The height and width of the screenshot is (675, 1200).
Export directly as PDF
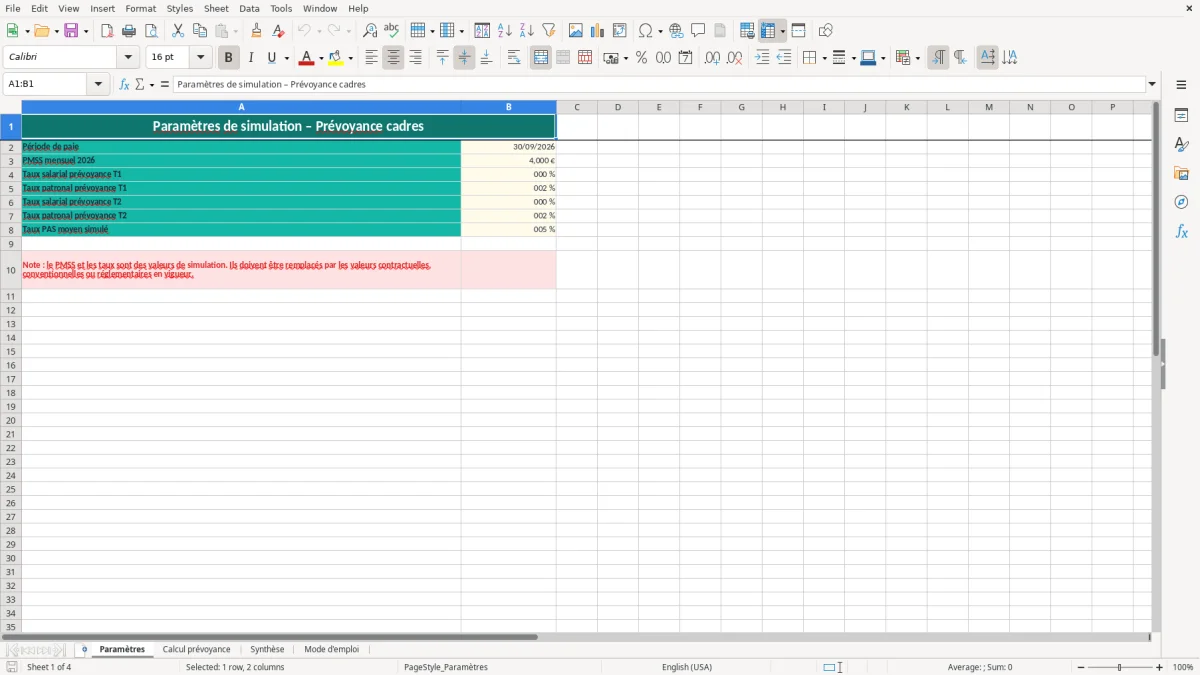[107, 31]
